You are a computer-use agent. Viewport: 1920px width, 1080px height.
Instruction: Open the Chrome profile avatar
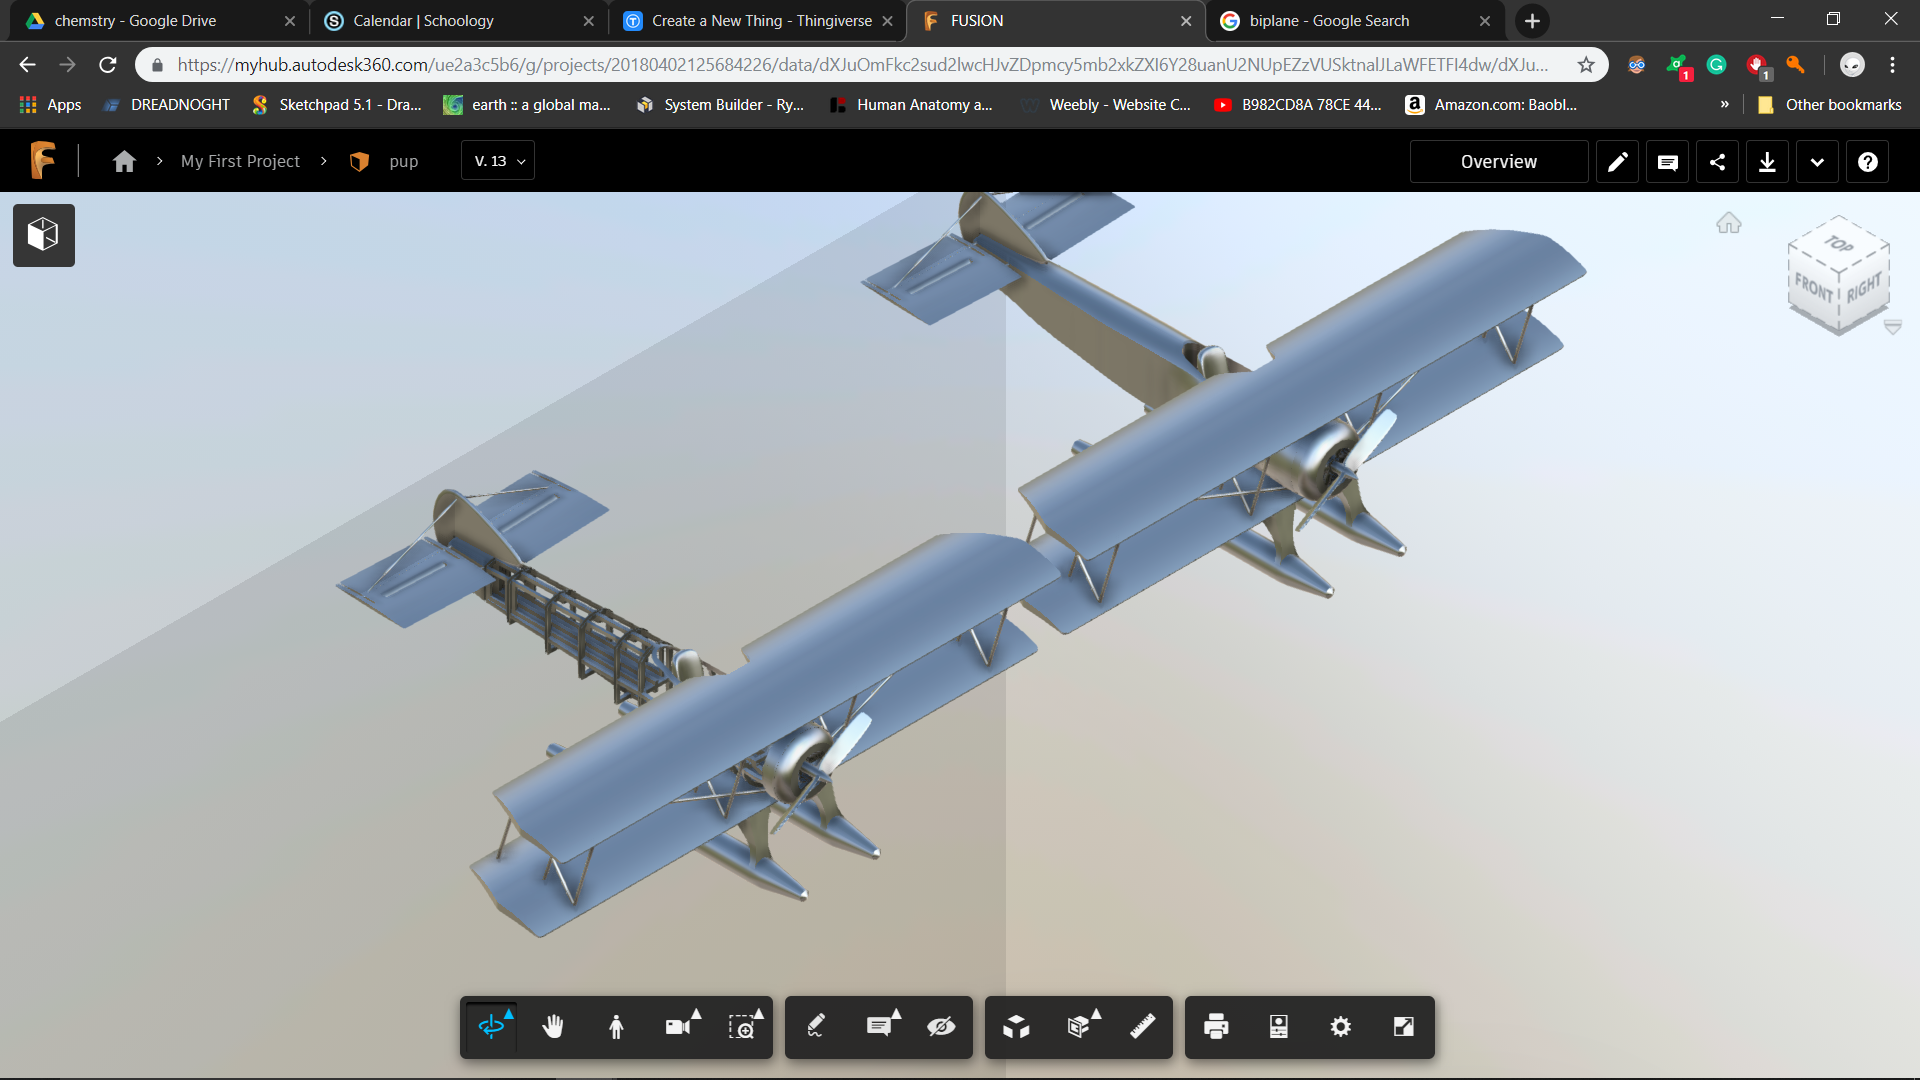click(x=1852, y=65)
